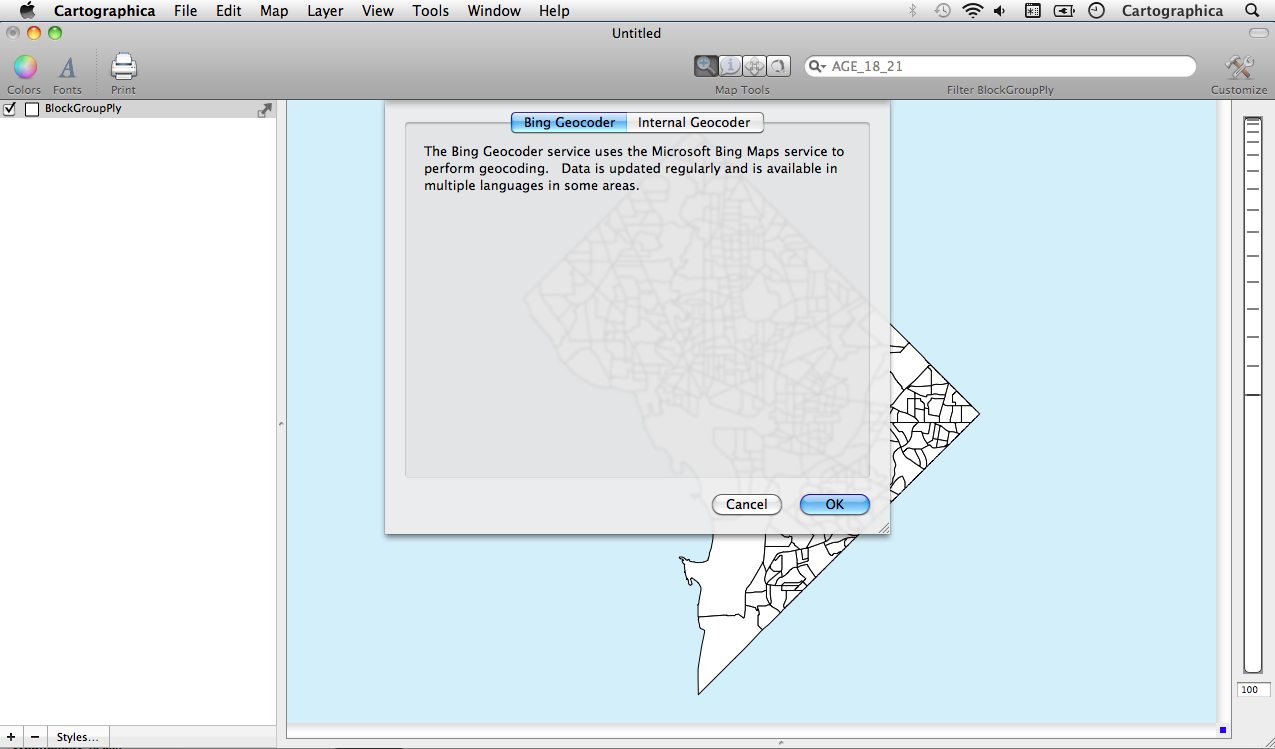Screen dimensions: 1275x749
Task: Select the Pan map tool
Action: (x=755, y=66)
